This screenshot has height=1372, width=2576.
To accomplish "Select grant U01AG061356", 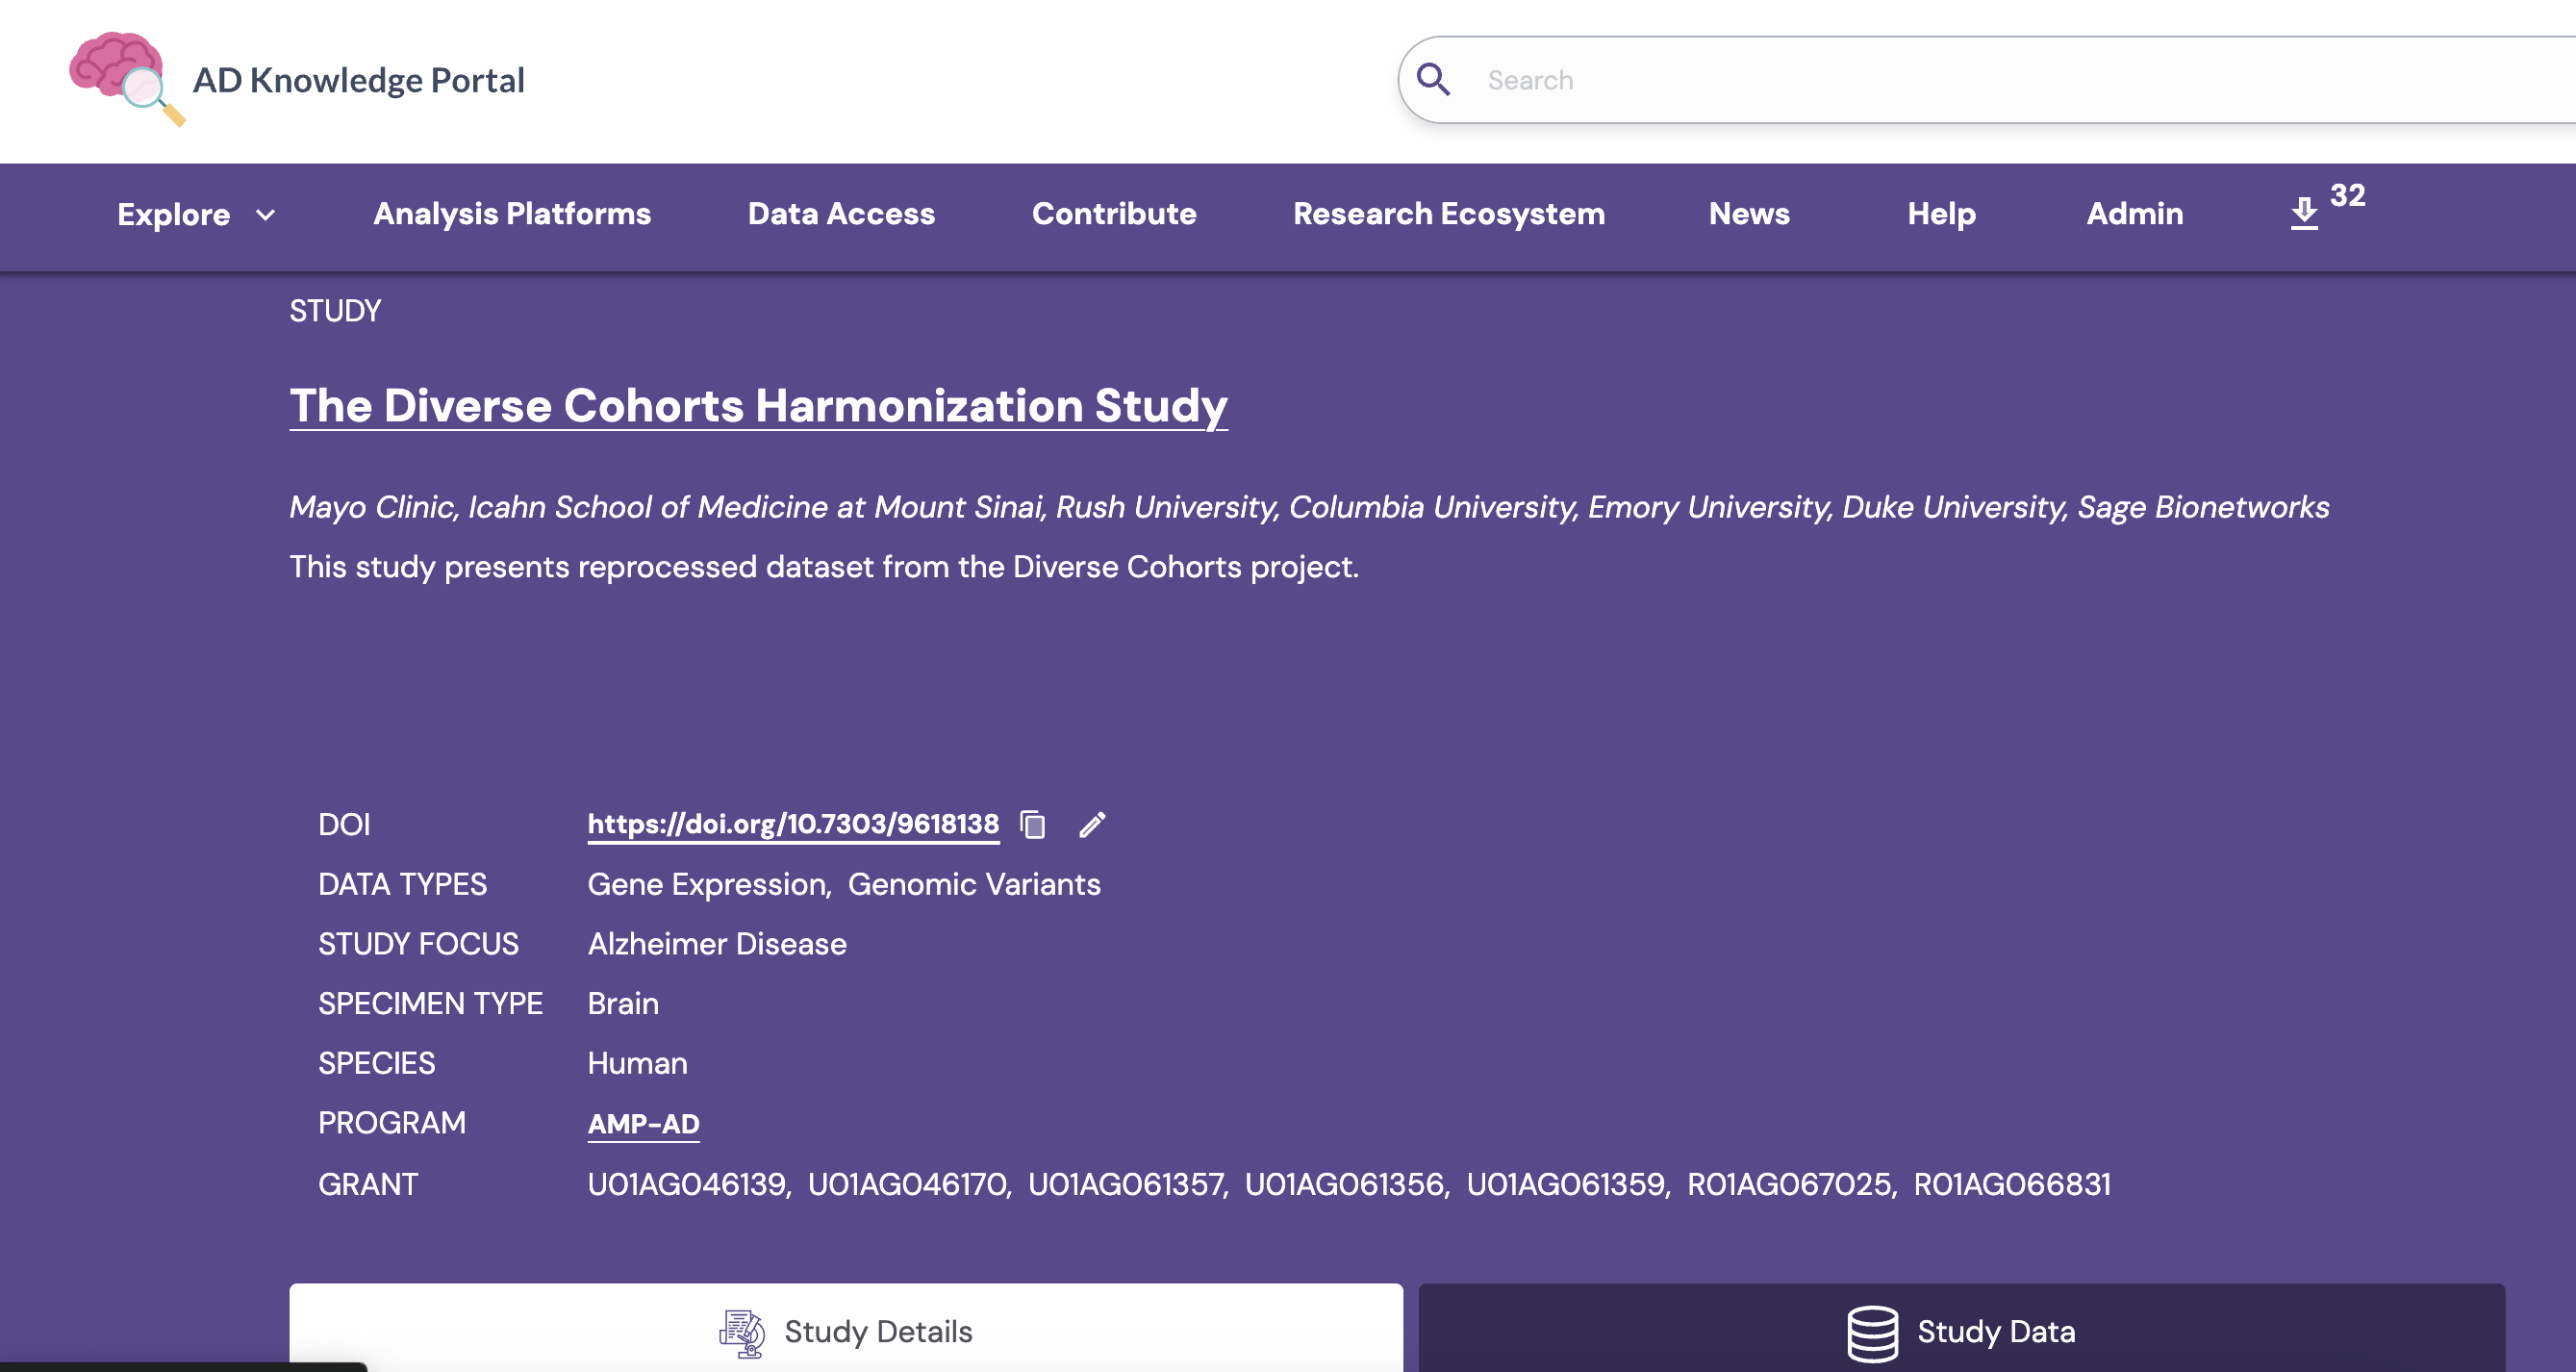I will [1344, 1184].
